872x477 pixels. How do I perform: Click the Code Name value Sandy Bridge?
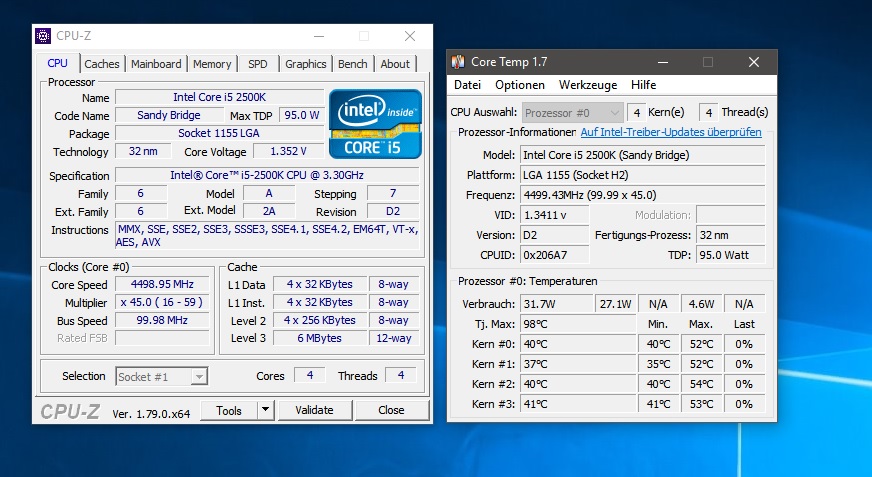(x=169, y=115)
